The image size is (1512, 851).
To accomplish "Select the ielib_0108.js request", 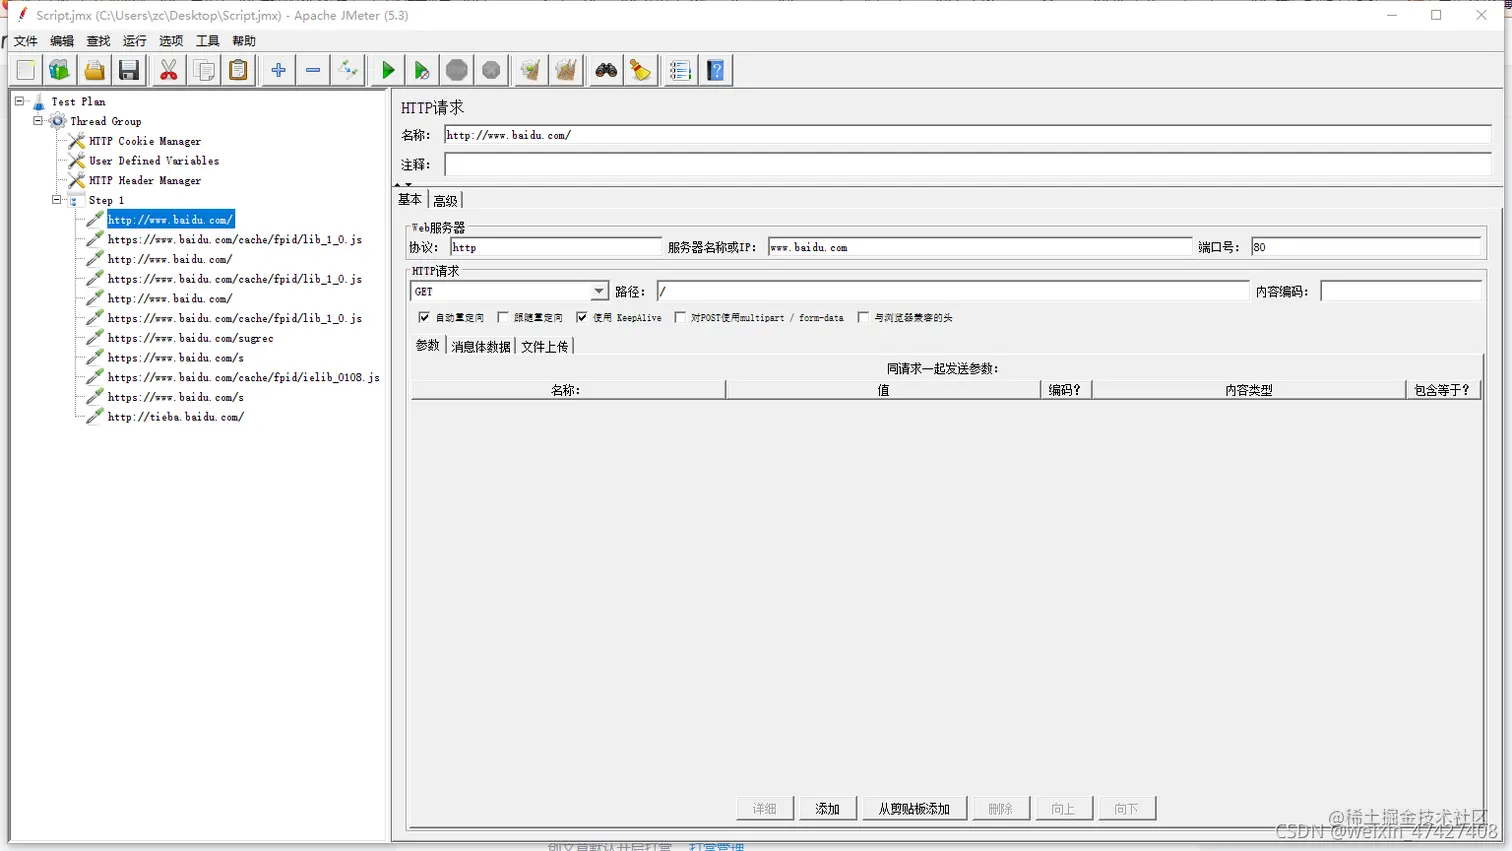I will 244,377.
